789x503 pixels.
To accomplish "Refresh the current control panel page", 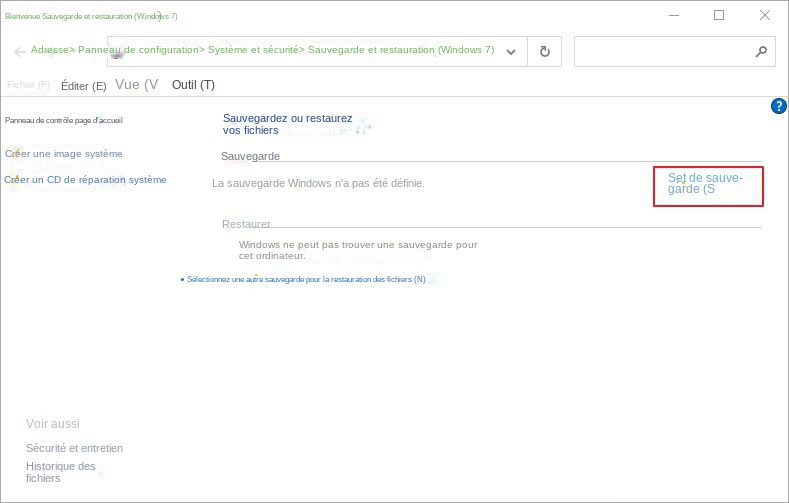I will (x=544, y=52).
